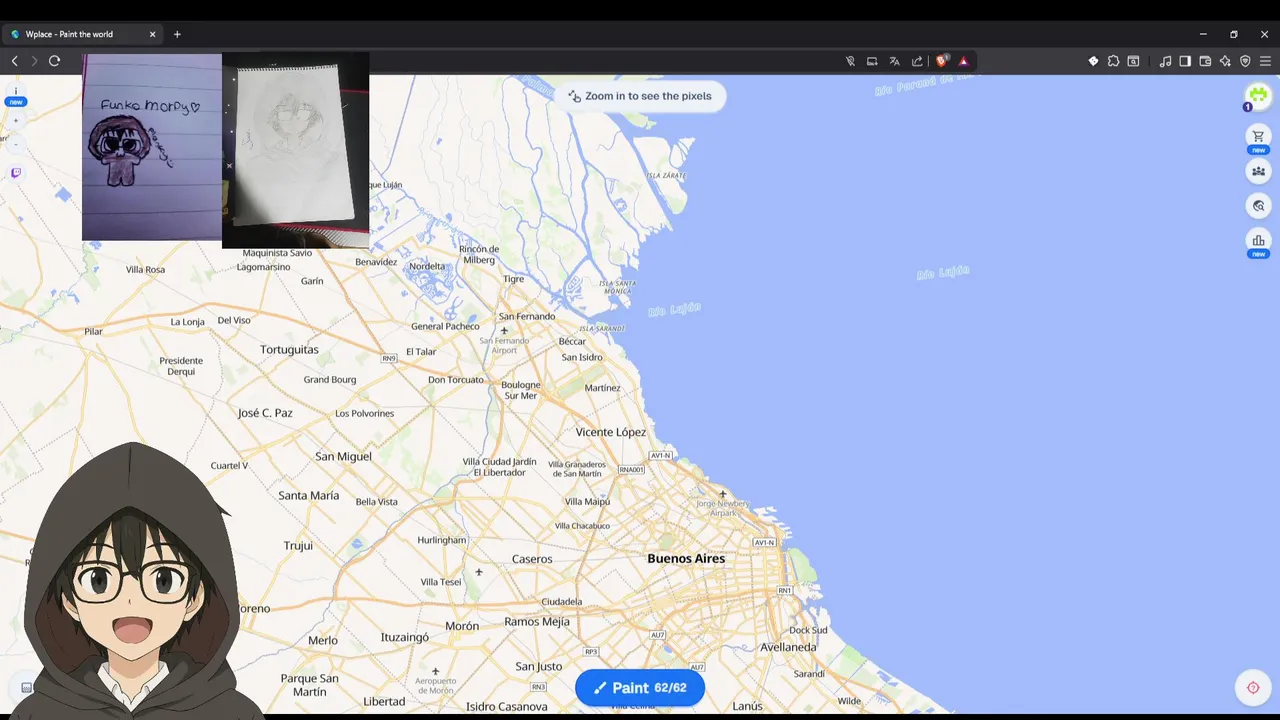Screen dimensions: 1280x720
Task: Click the 'San Isidro' map label
Action: pos(582,357)
